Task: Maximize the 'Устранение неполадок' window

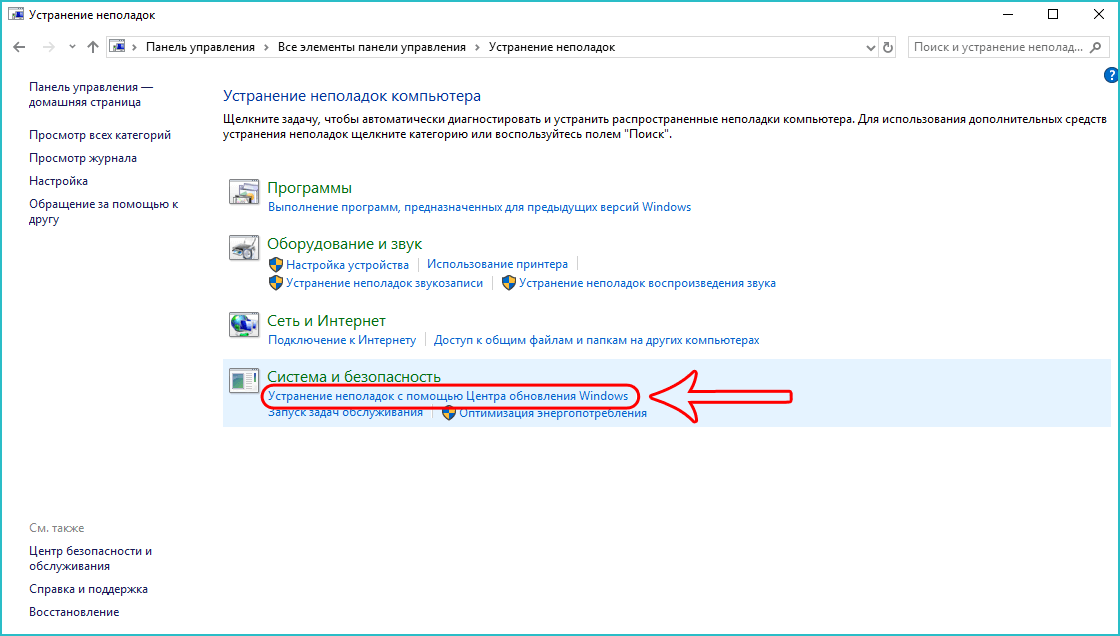Action: (1053, 14)
